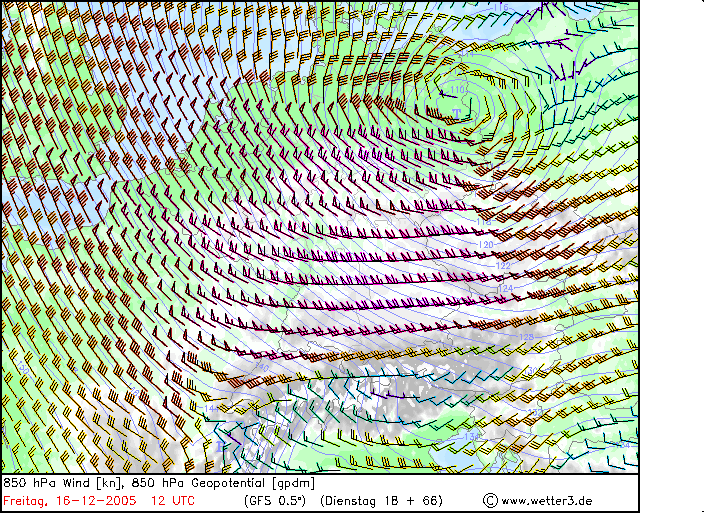Click the model label "(GFS 0.5°)"
Viewport: 704px width, 513px height.
tap(275, 501)
